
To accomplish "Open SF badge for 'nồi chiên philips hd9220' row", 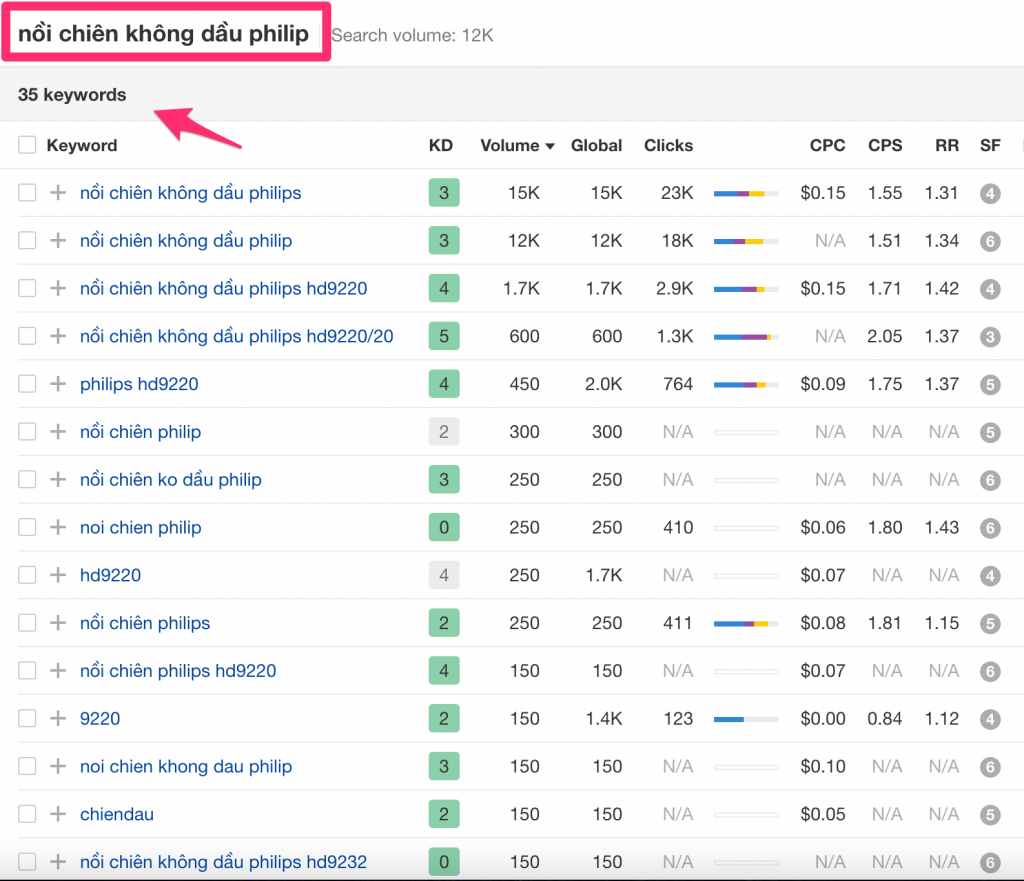I will tap(990, 671).
